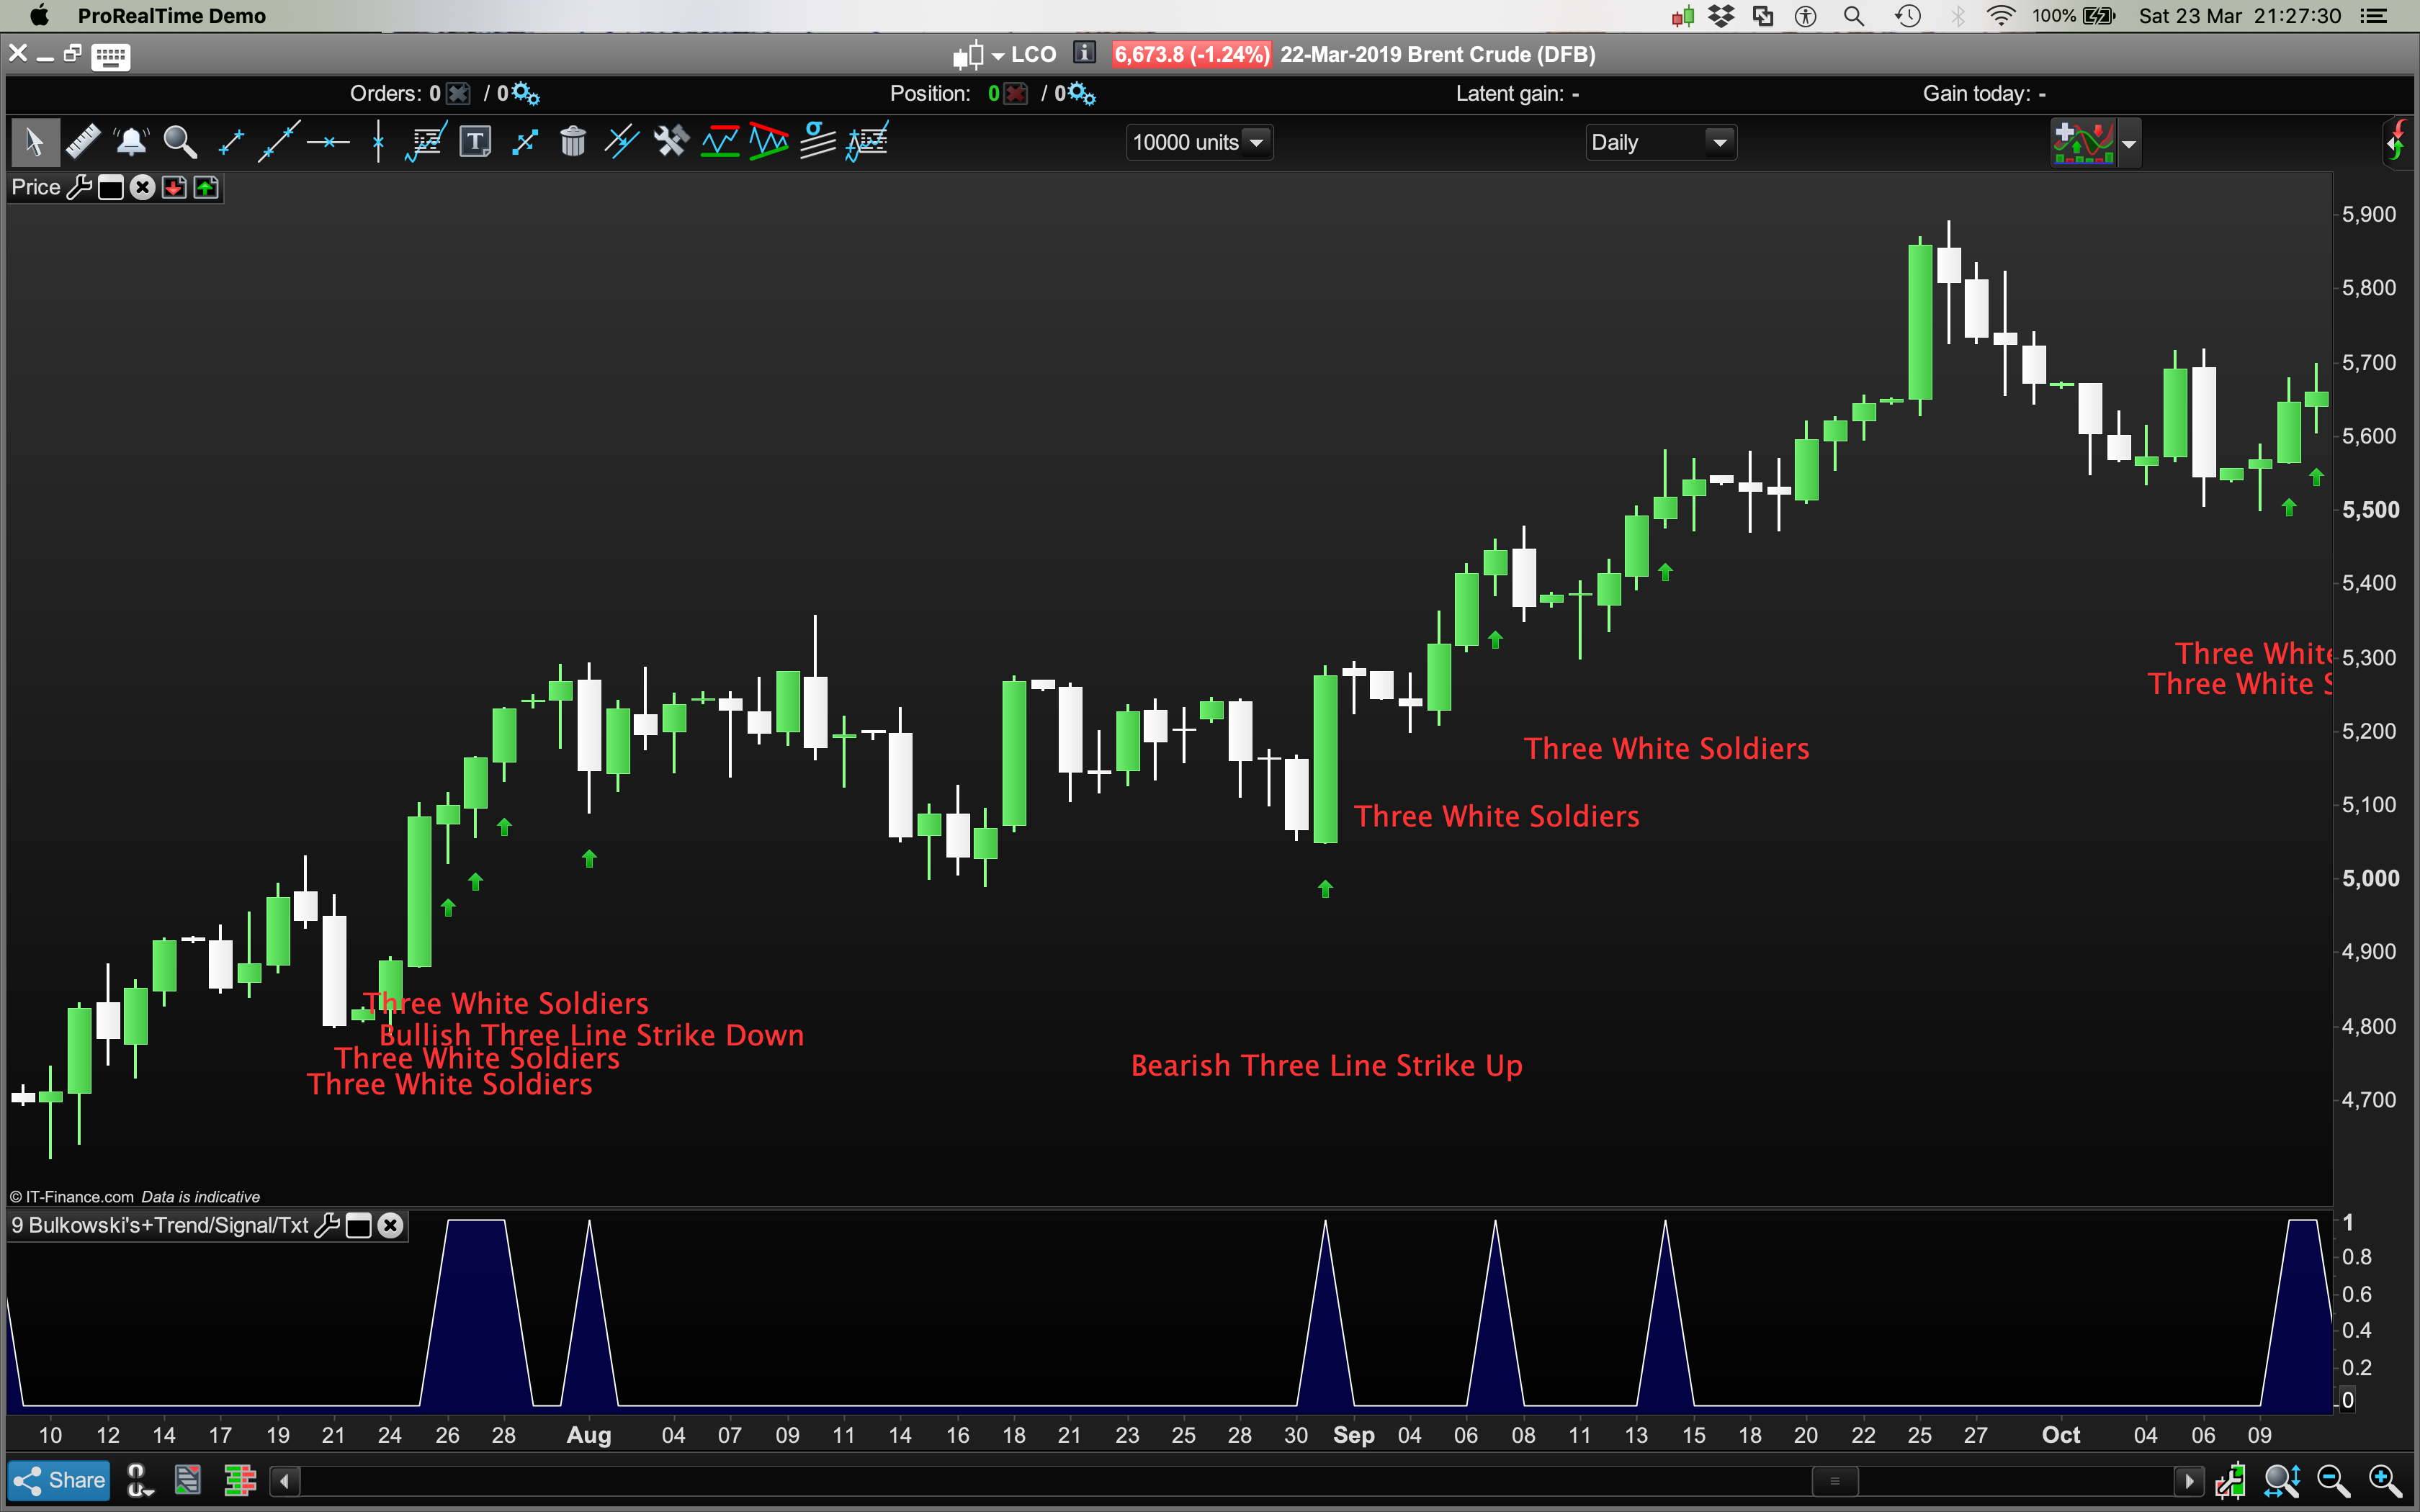Select the pointer/cursor tool
This screenshot has height=1512, width=2420.
pos(34,141)
